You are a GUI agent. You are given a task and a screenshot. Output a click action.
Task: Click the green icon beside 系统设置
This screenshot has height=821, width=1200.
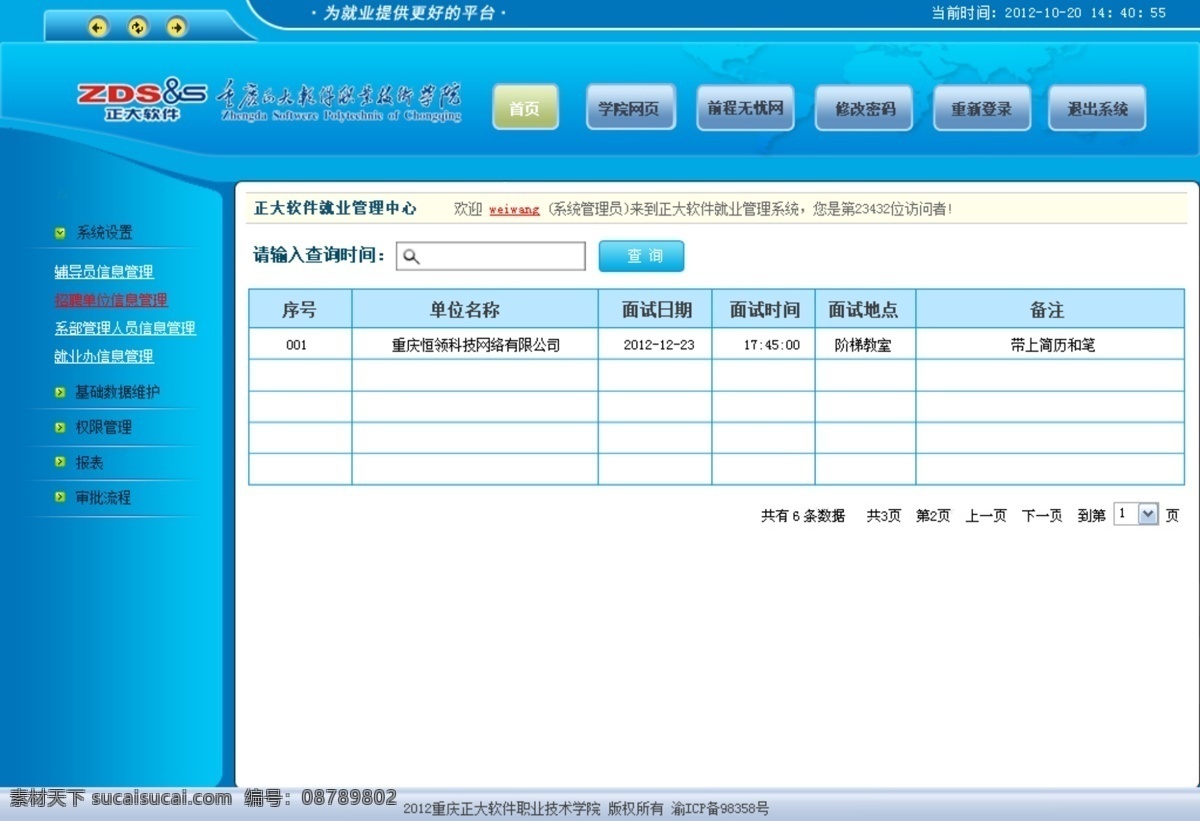(60, 233)
